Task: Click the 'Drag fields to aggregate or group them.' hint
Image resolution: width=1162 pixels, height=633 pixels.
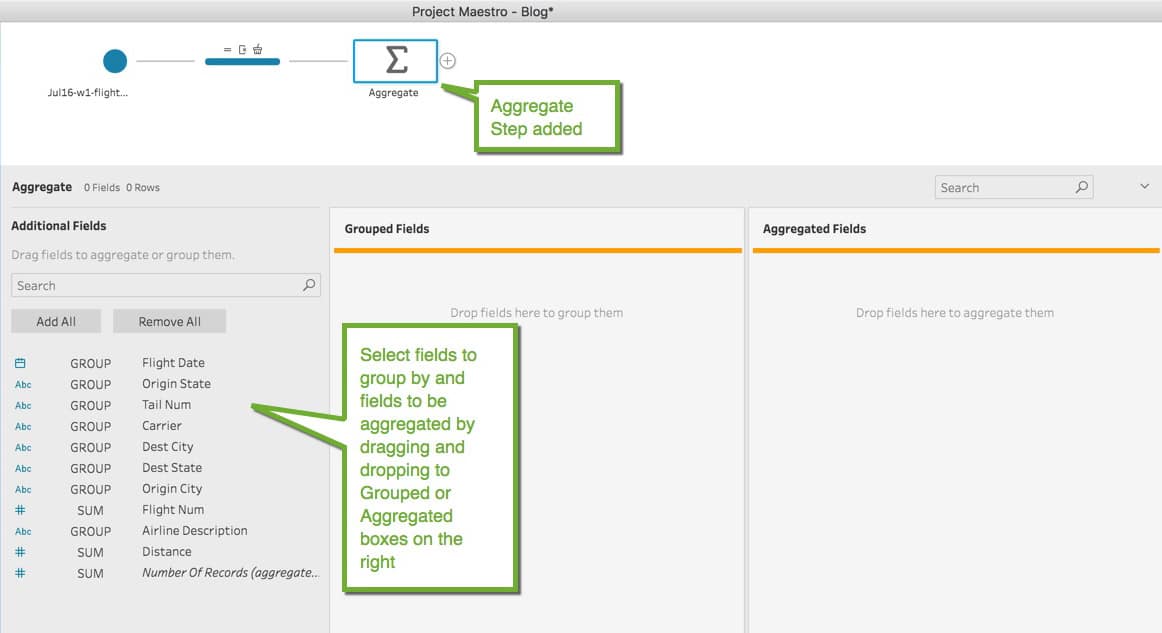Action: [x=123, y=255]
